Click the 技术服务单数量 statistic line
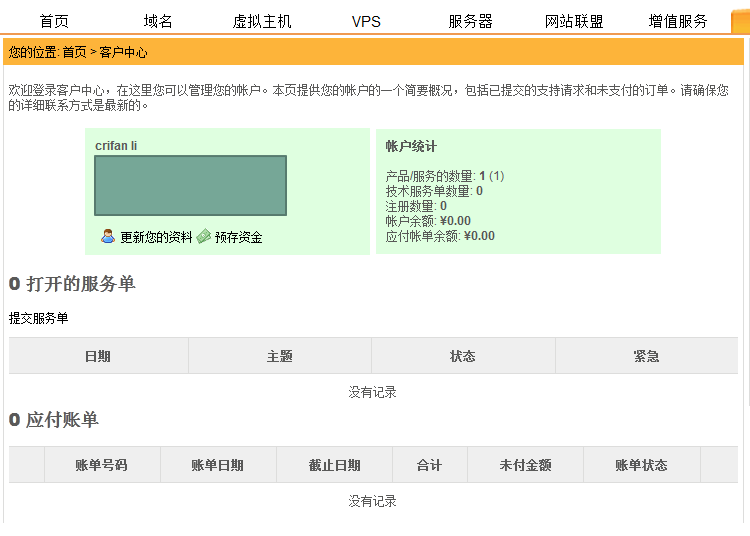Screen dimensions: 750x536 click(x=434, y=191)
